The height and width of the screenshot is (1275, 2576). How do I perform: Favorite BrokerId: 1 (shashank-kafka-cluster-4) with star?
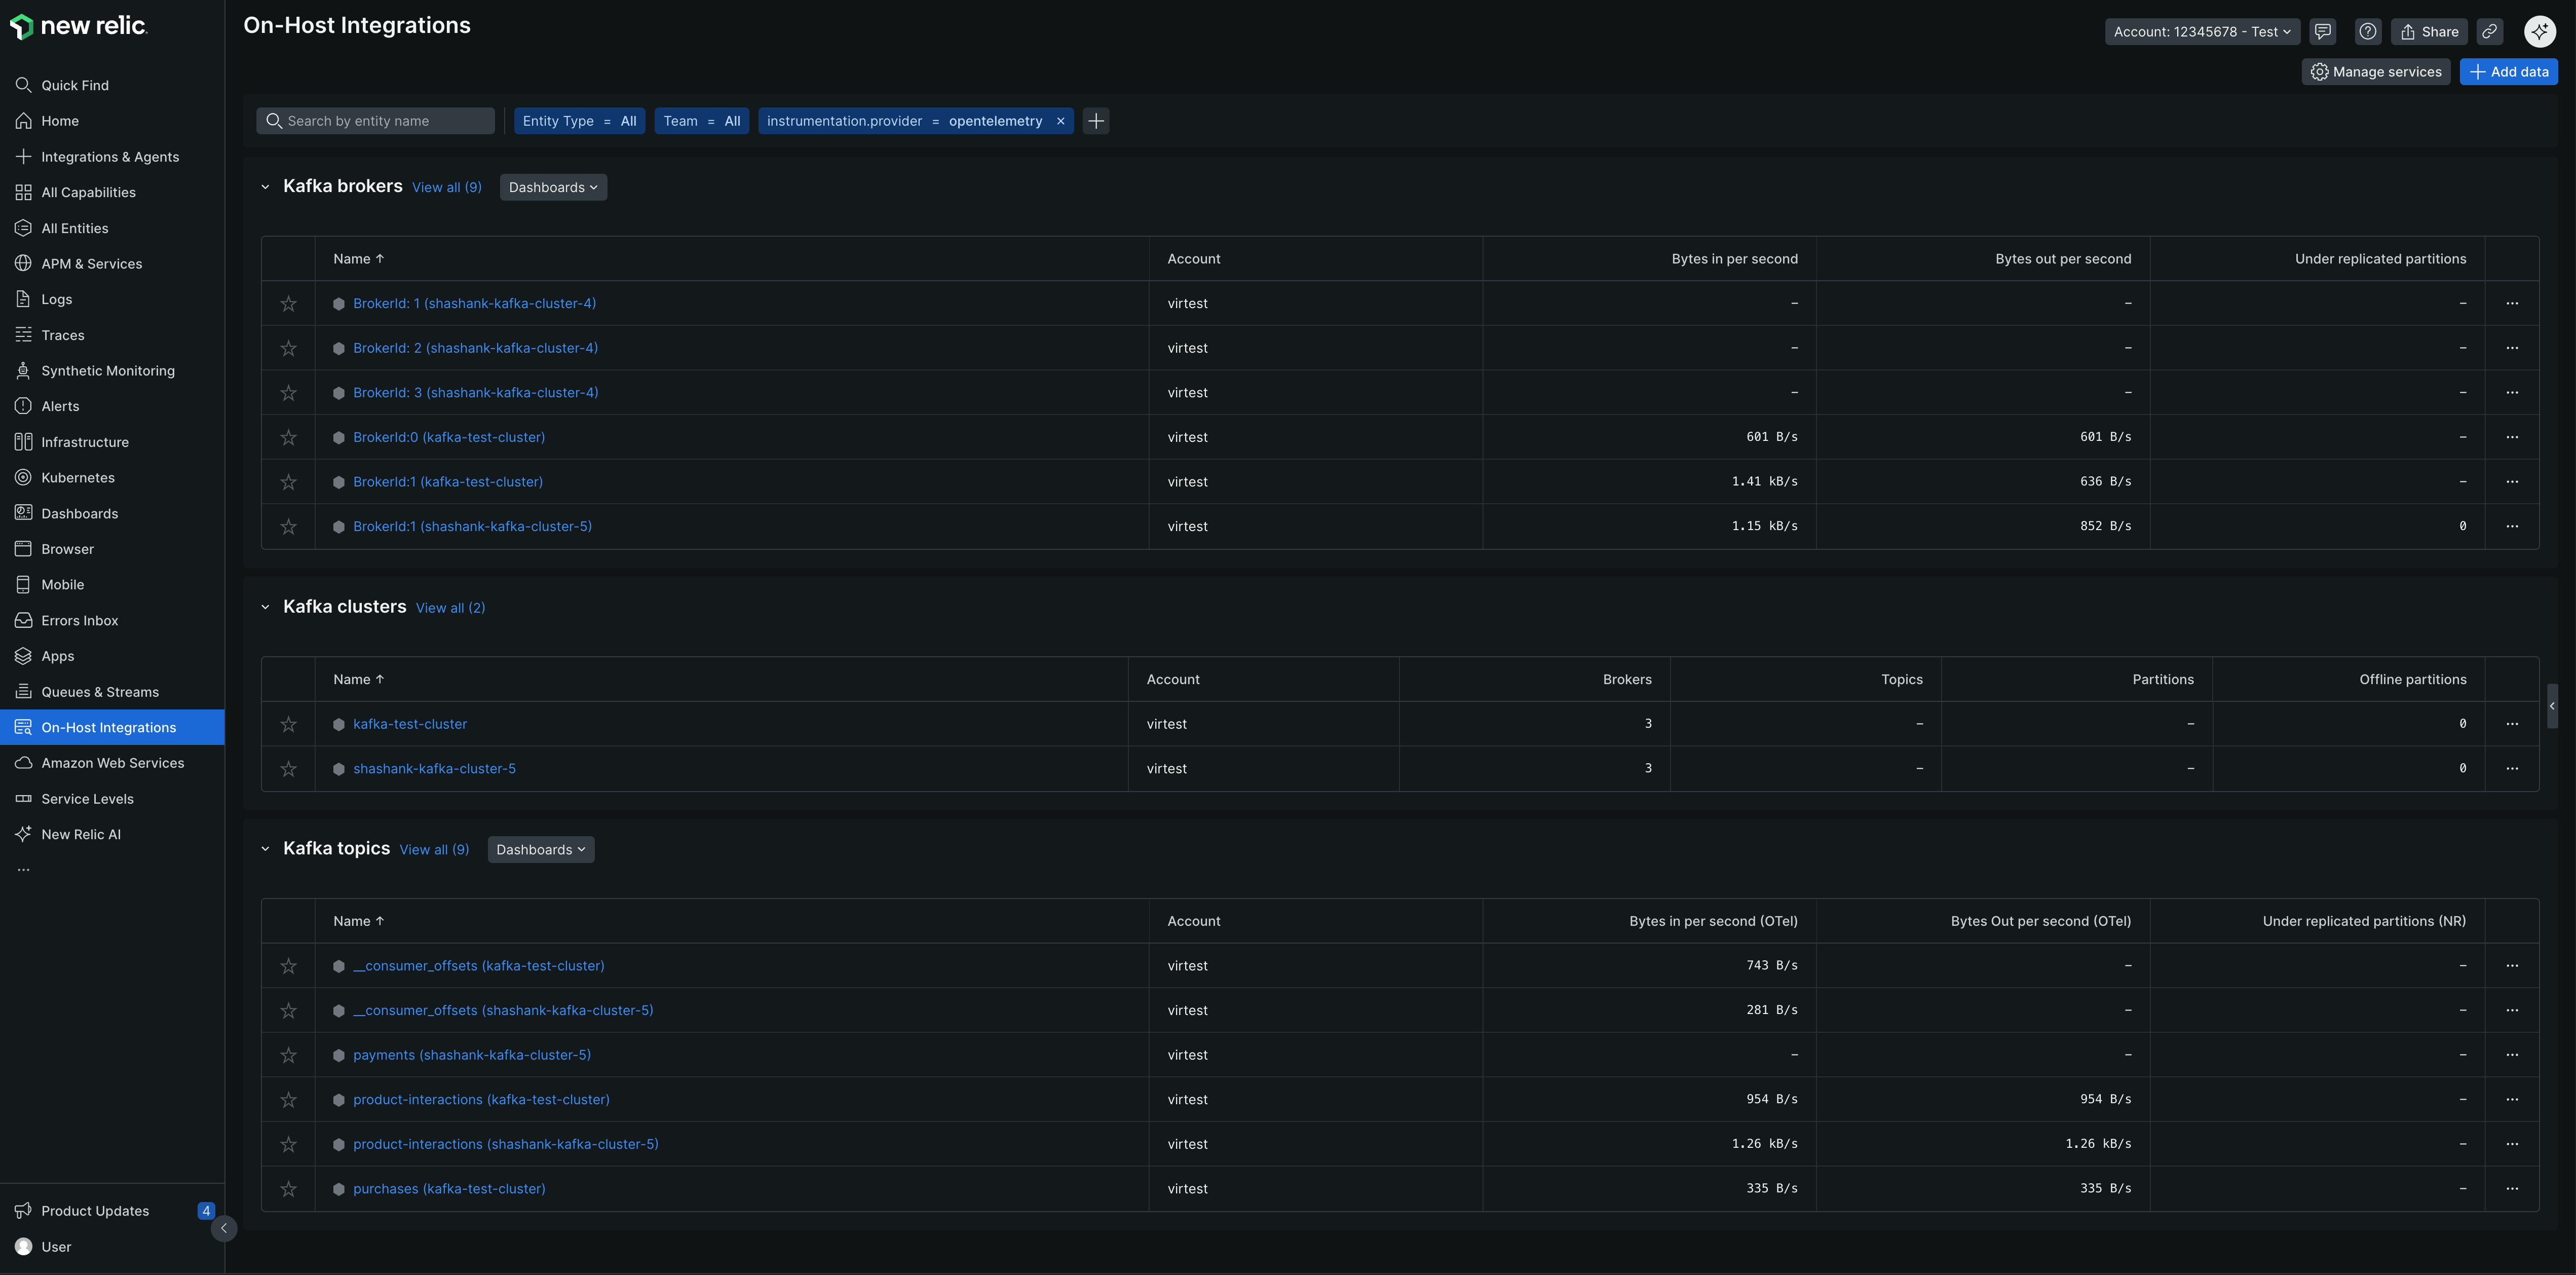pyautogui.click(x=288, y=304)
